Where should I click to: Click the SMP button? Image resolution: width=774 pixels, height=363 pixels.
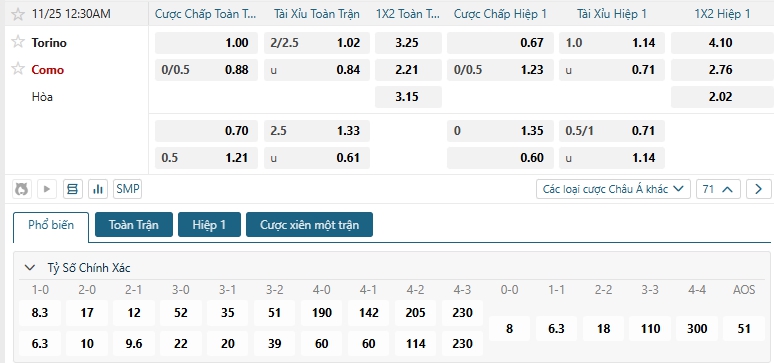click(x=127, y=189)
